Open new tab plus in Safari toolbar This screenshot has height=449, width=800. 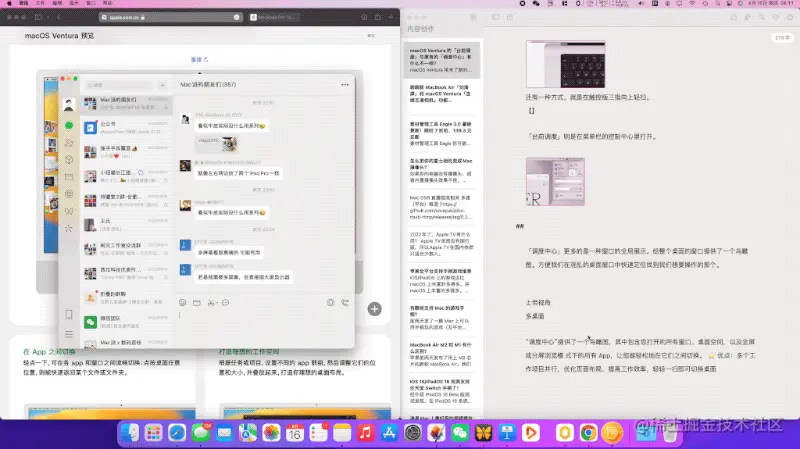tap(391, 17)
